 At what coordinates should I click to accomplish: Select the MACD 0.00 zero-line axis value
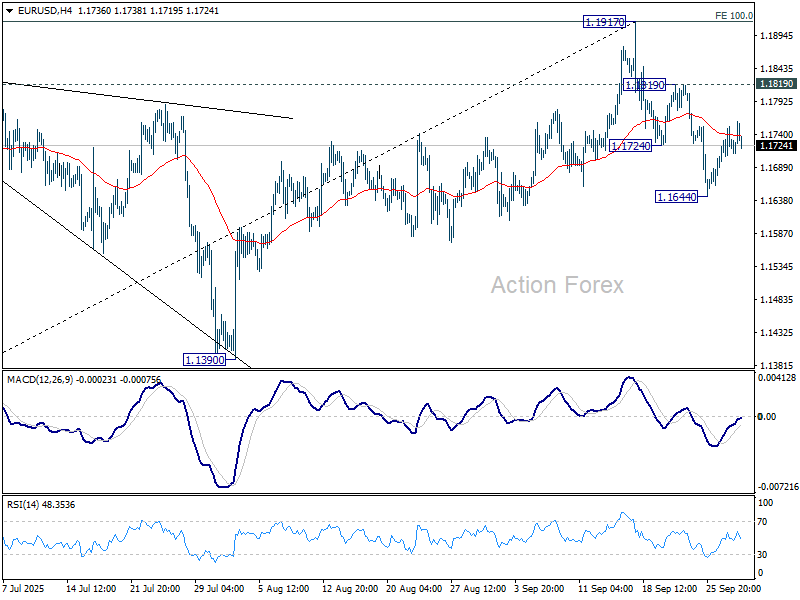click(767, 416)
